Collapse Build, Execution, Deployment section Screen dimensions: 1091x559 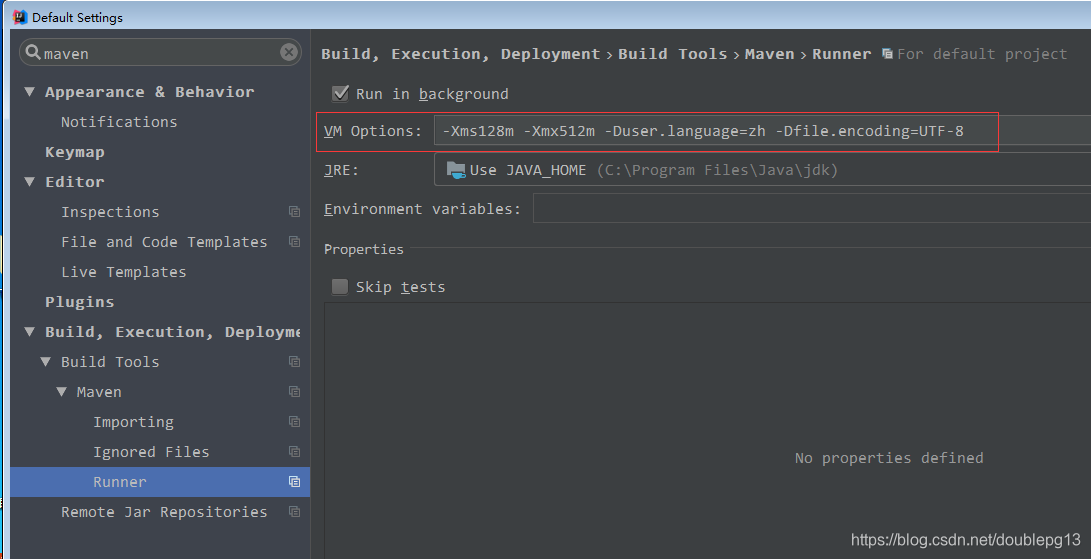(29, 331)
